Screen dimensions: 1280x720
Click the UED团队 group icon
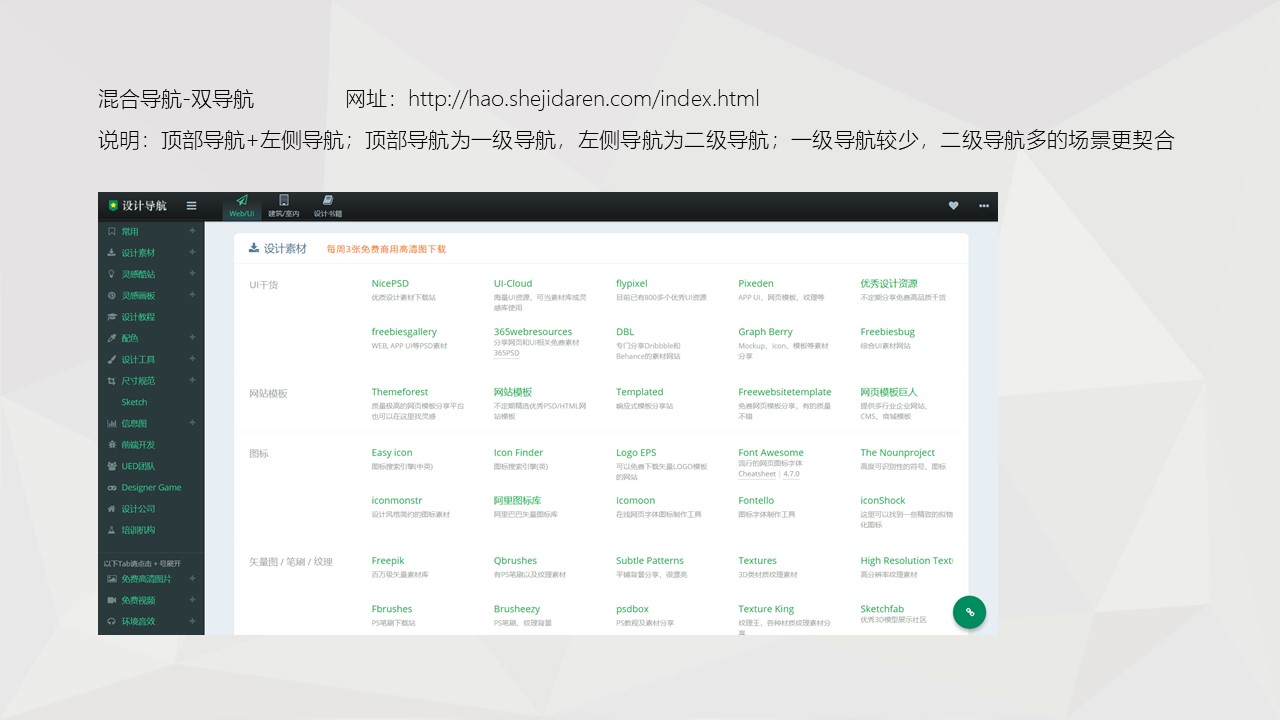coord(112,466)
